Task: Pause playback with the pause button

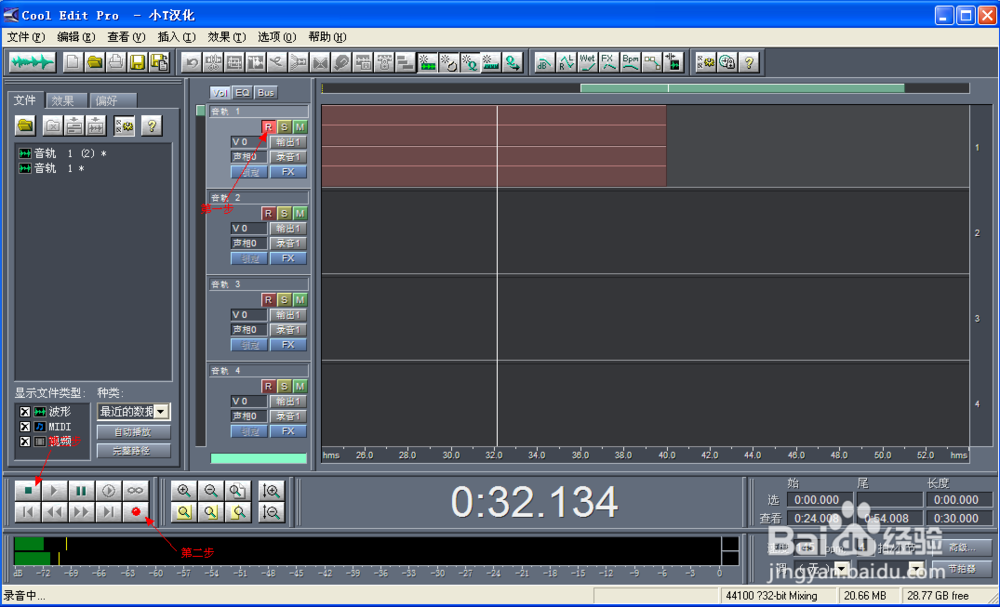Action: 82,490
